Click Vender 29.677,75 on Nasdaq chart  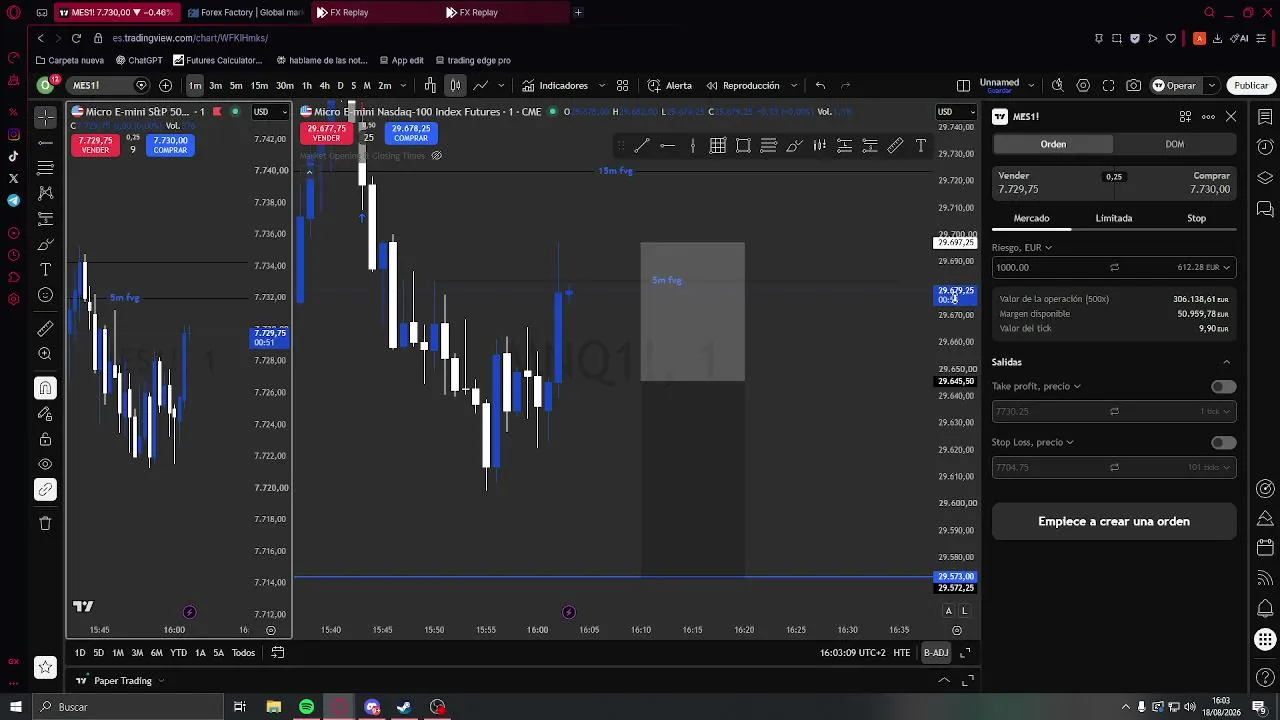326,133
